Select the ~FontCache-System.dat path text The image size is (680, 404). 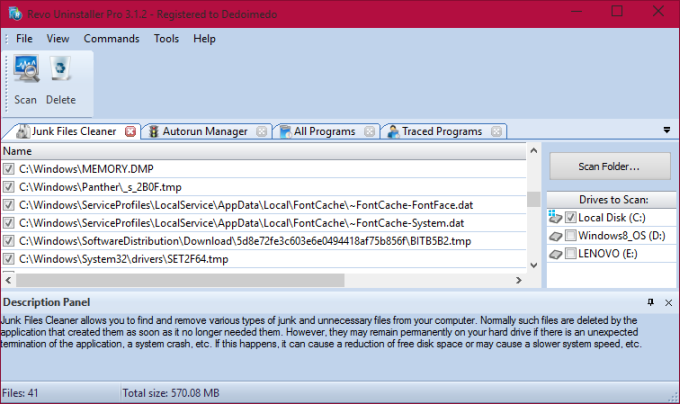point(242,223)
